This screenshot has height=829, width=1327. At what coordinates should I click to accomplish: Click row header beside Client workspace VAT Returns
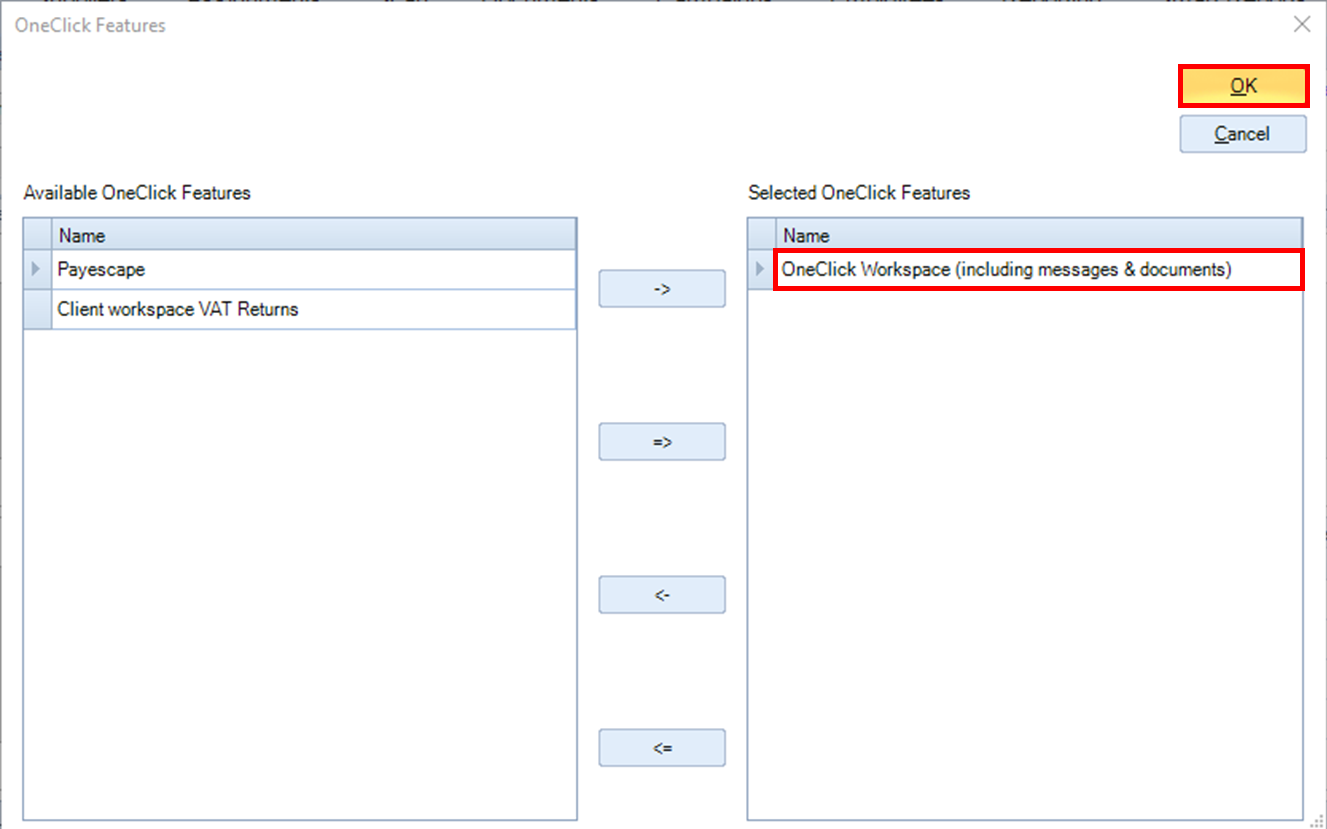pyautogui.click(x=38, y=310)
